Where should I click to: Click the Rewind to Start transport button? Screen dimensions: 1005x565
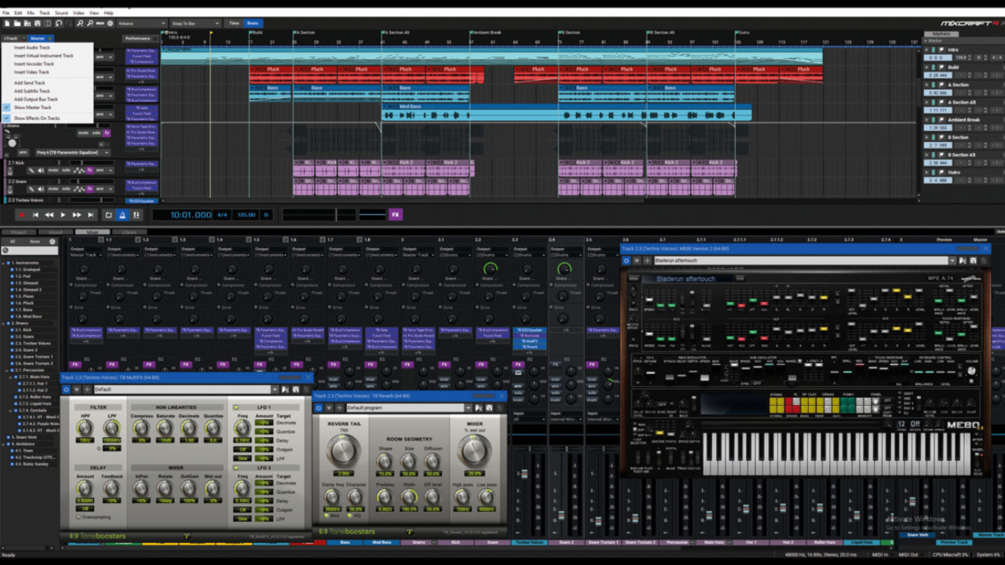click(x=35, y=215)
